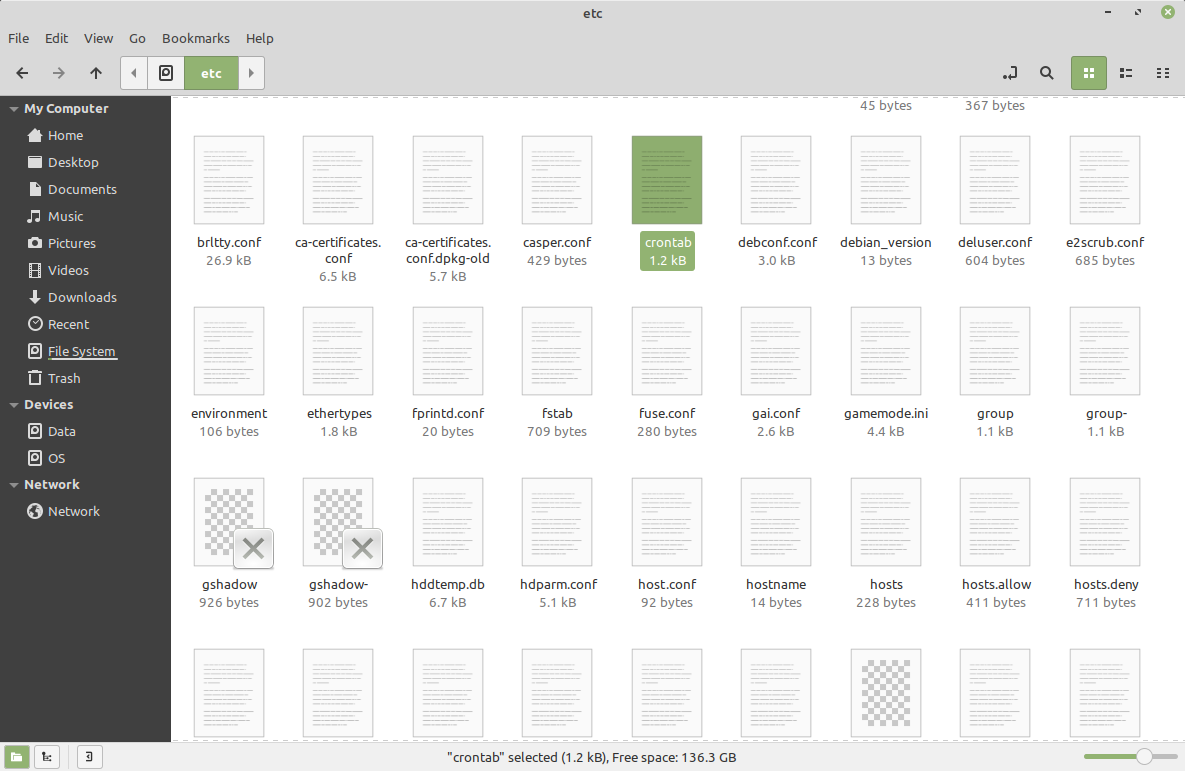Show places sidebar button in status bar
The width and height of the screenshot is (1185, 771).
(17, 757)
